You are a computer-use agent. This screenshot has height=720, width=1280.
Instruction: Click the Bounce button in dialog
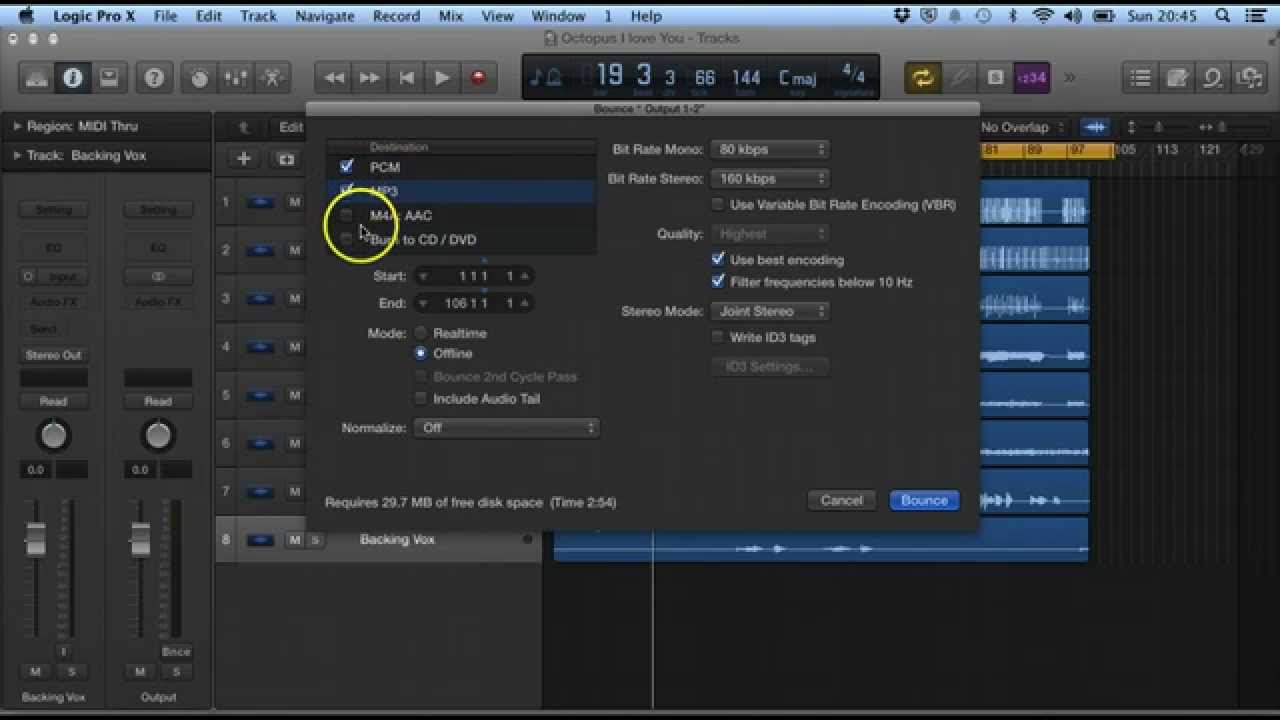(x=924, y=500)
